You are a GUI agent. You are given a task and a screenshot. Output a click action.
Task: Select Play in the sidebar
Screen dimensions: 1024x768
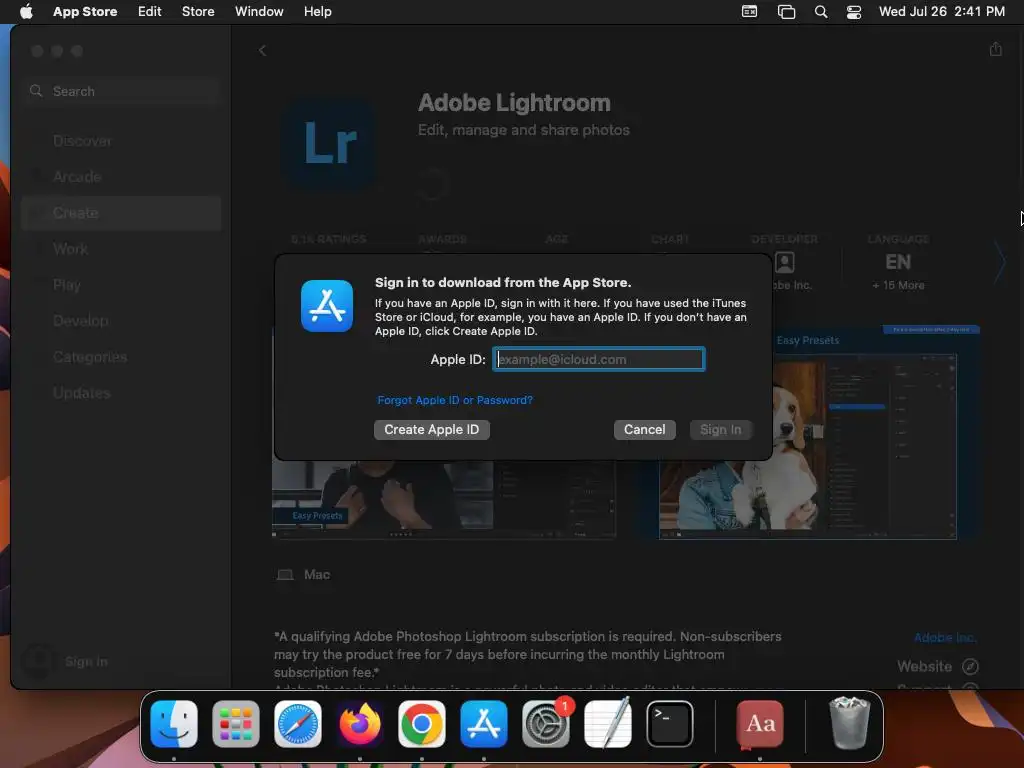click(121, 285)
